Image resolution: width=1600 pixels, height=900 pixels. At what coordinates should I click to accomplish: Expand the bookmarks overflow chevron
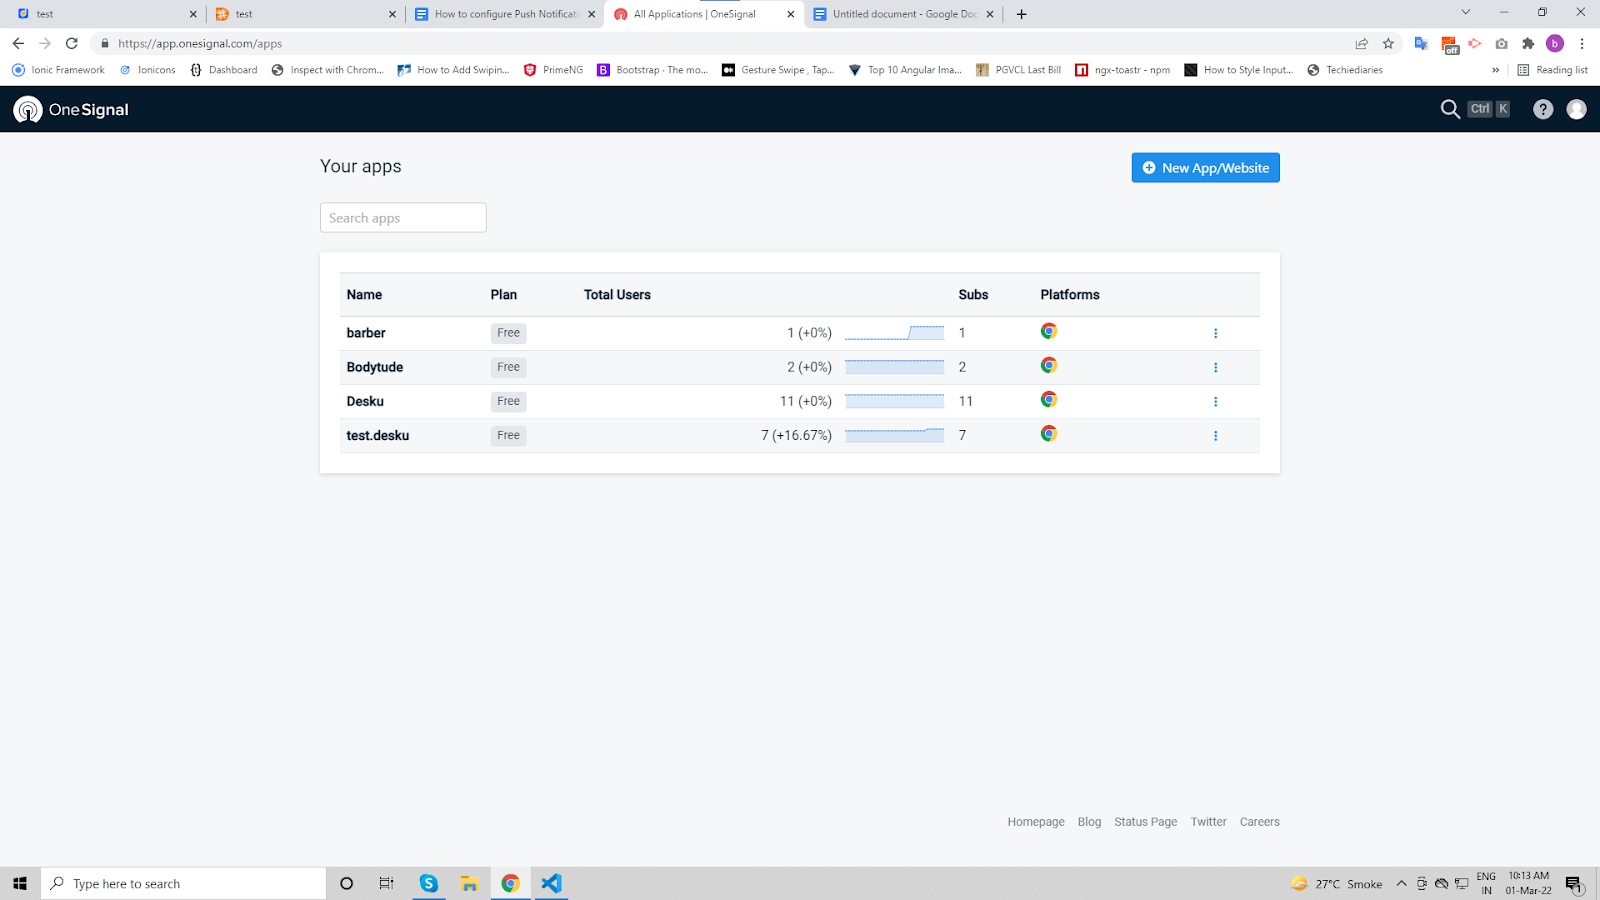(x=1495, y=70)
